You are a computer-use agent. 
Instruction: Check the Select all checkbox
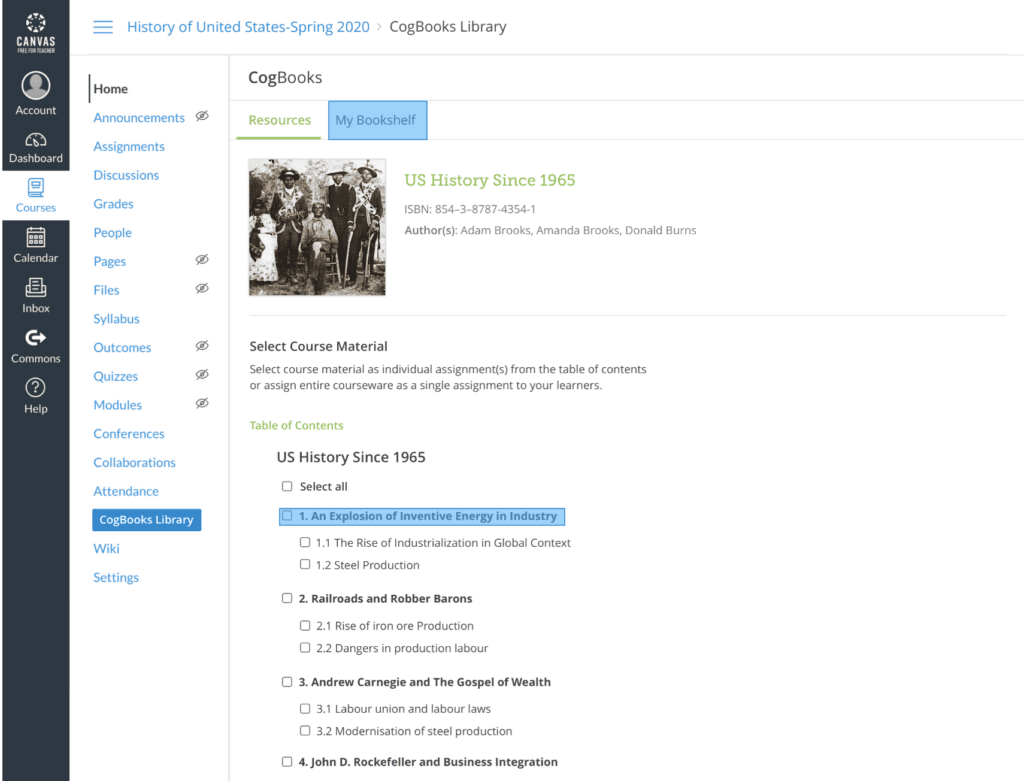(287, 486)
